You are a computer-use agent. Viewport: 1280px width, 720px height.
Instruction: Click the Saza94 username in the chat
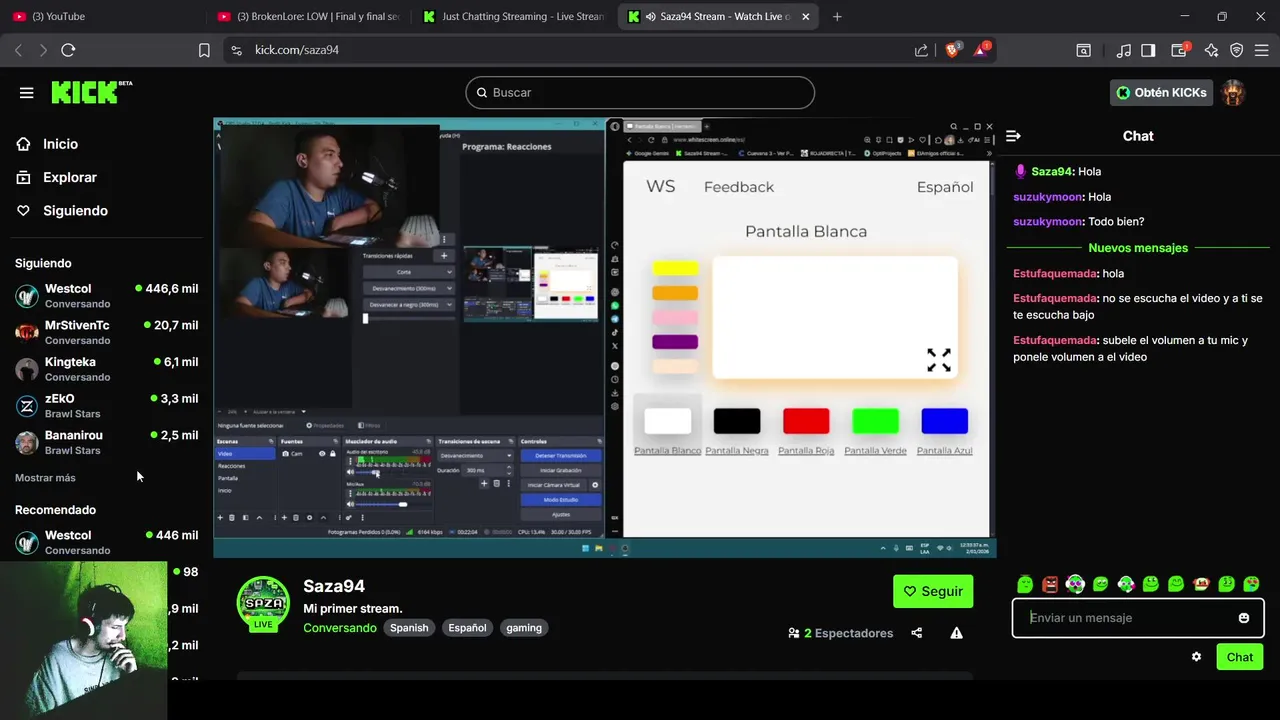[x=1052, y=172]
